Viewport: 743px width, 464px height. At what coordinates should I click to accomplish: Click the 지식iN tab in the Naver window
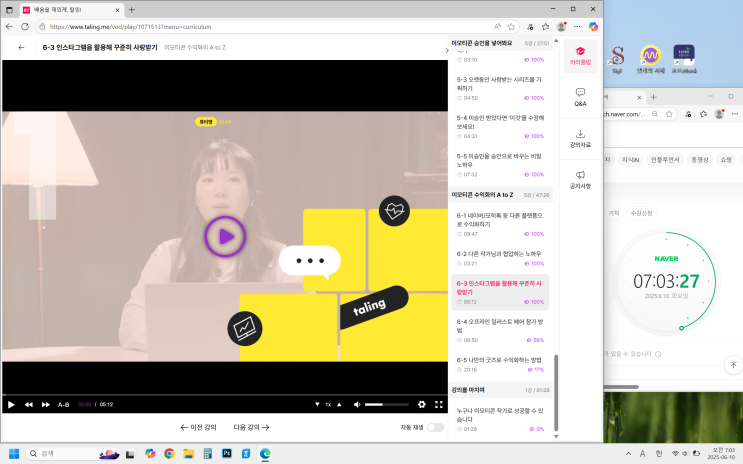[630, 160]
